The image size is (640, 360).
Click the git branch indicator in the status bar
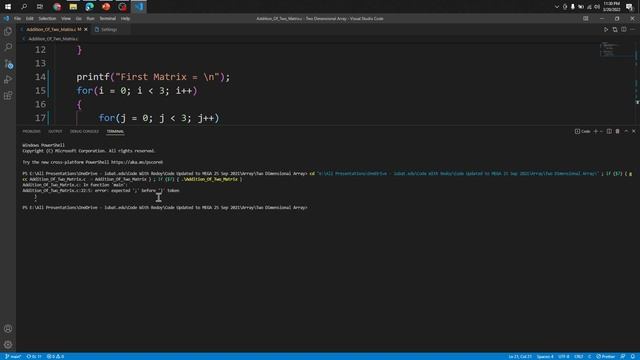[x=13, y=356]
